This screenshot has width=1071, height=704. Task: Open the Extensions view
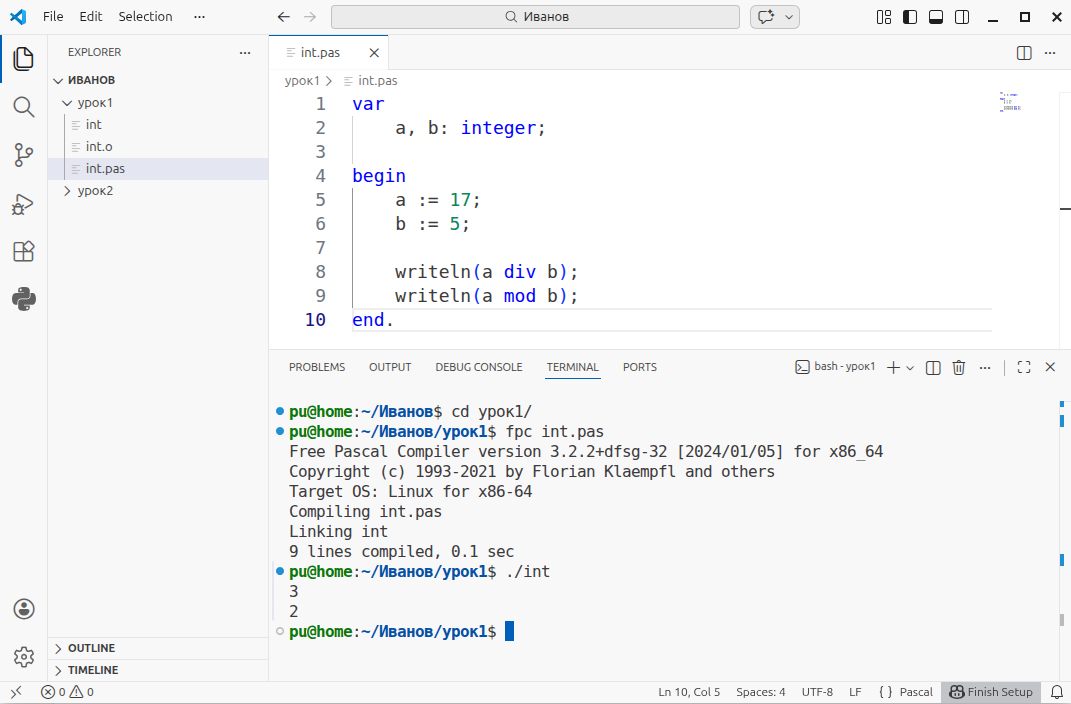[24, 252]
